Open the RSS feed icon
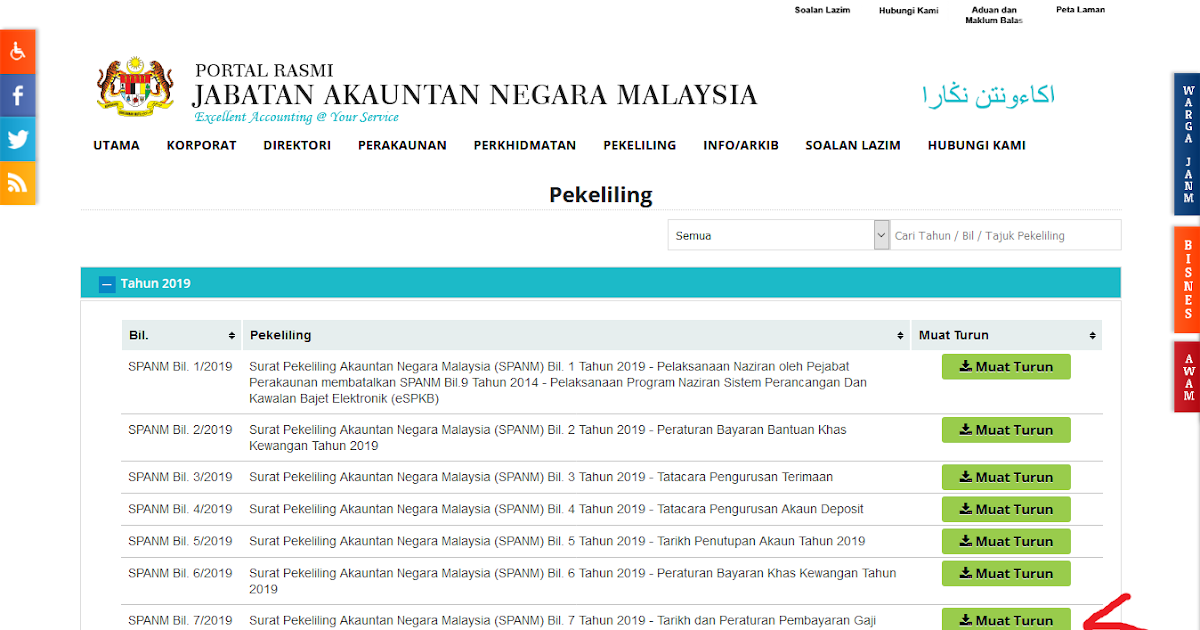This screenshot has width=1200, height=630. tap(17, 183)
